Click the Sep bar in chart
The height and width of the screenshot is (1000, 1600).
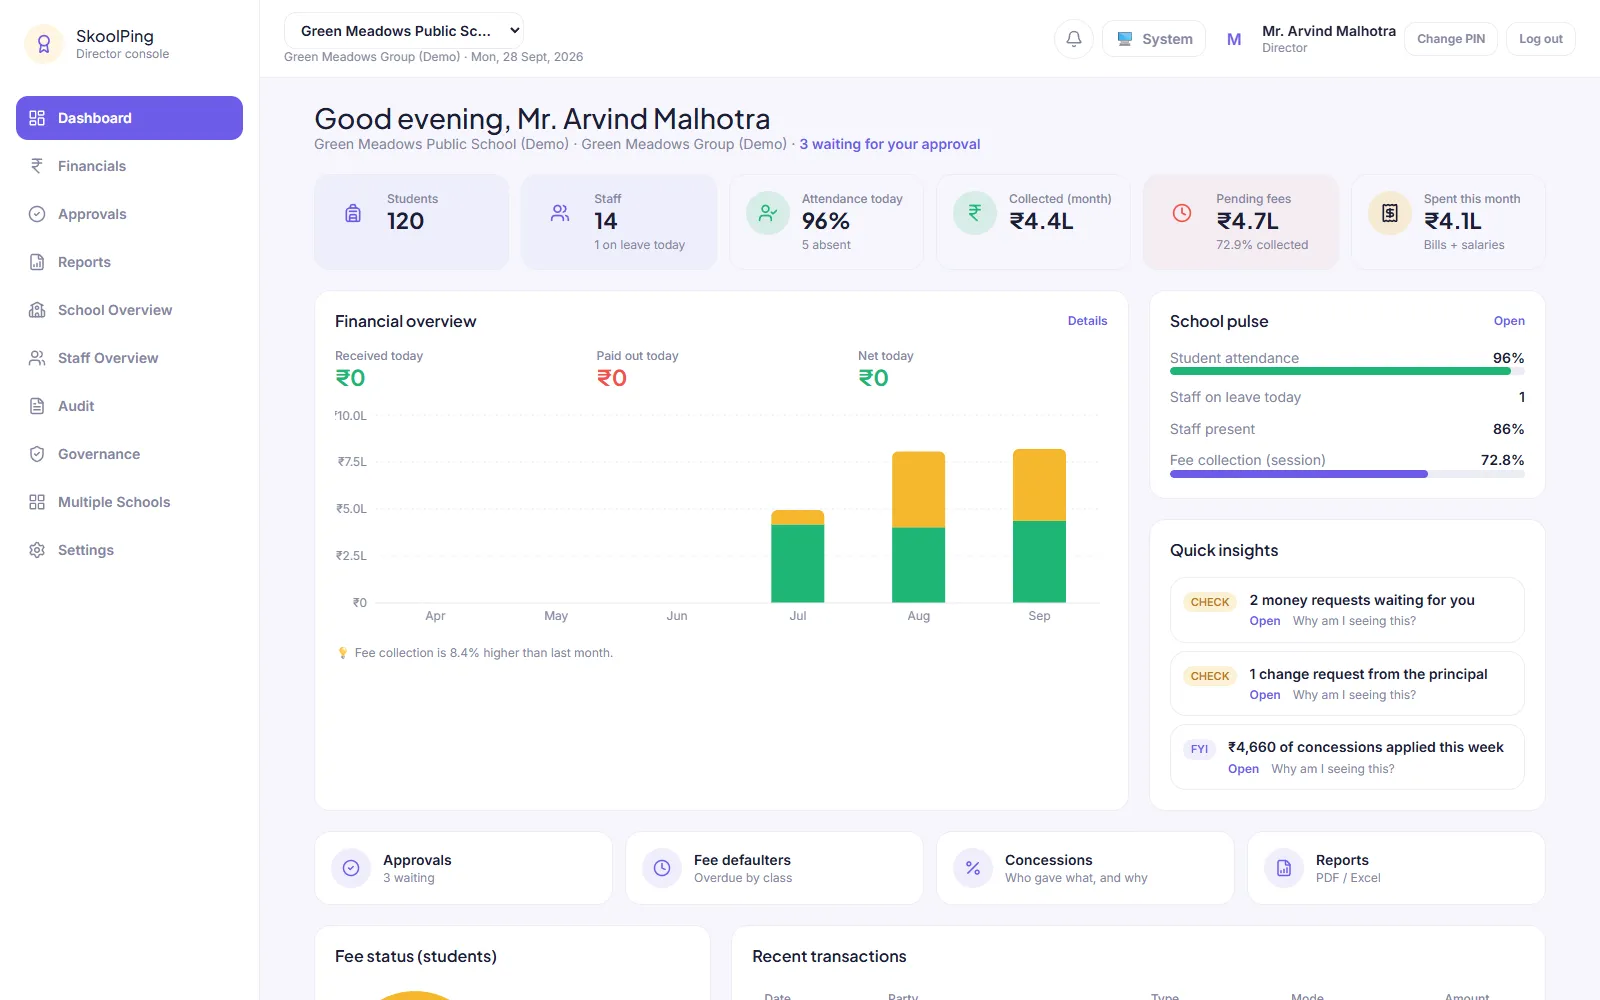coord(1039,526)
